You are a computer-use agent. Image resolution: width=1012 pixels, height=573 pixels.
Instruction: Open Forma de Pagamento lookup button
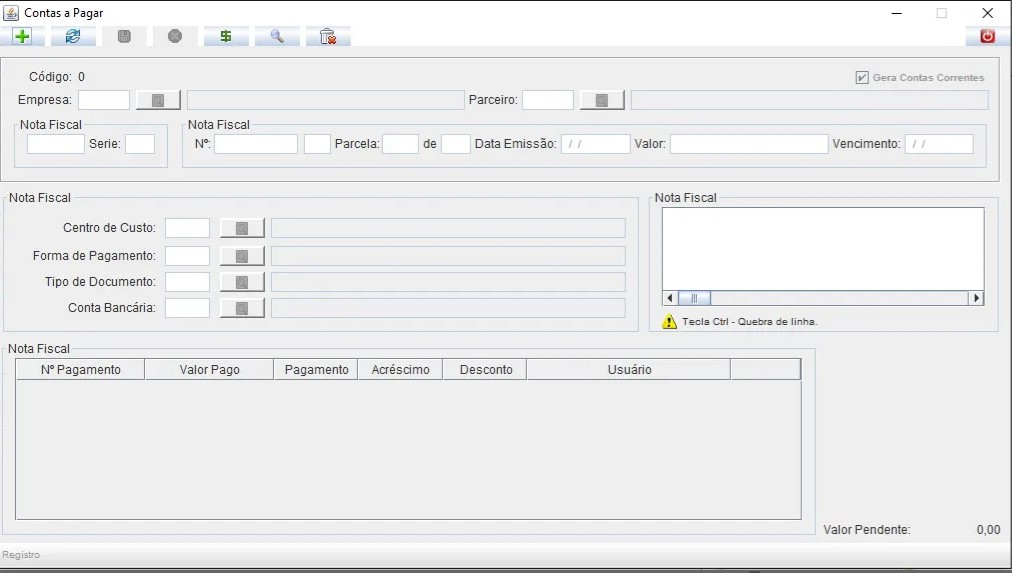[242, 256]
